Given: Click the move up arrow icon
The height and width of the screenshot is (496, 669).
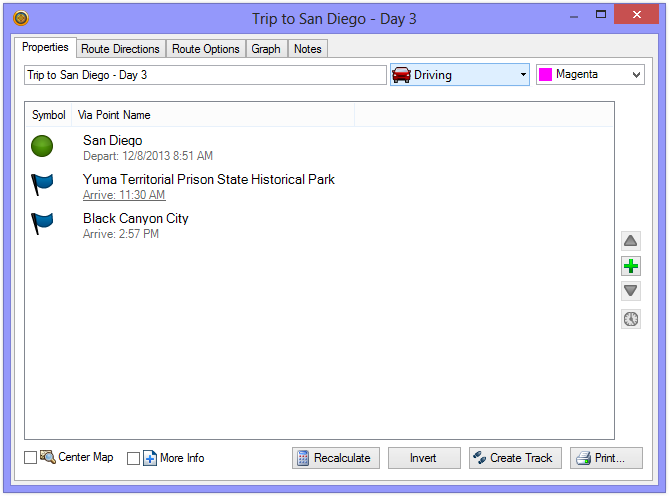Looking at the screenshot, I should coord(630,241).
